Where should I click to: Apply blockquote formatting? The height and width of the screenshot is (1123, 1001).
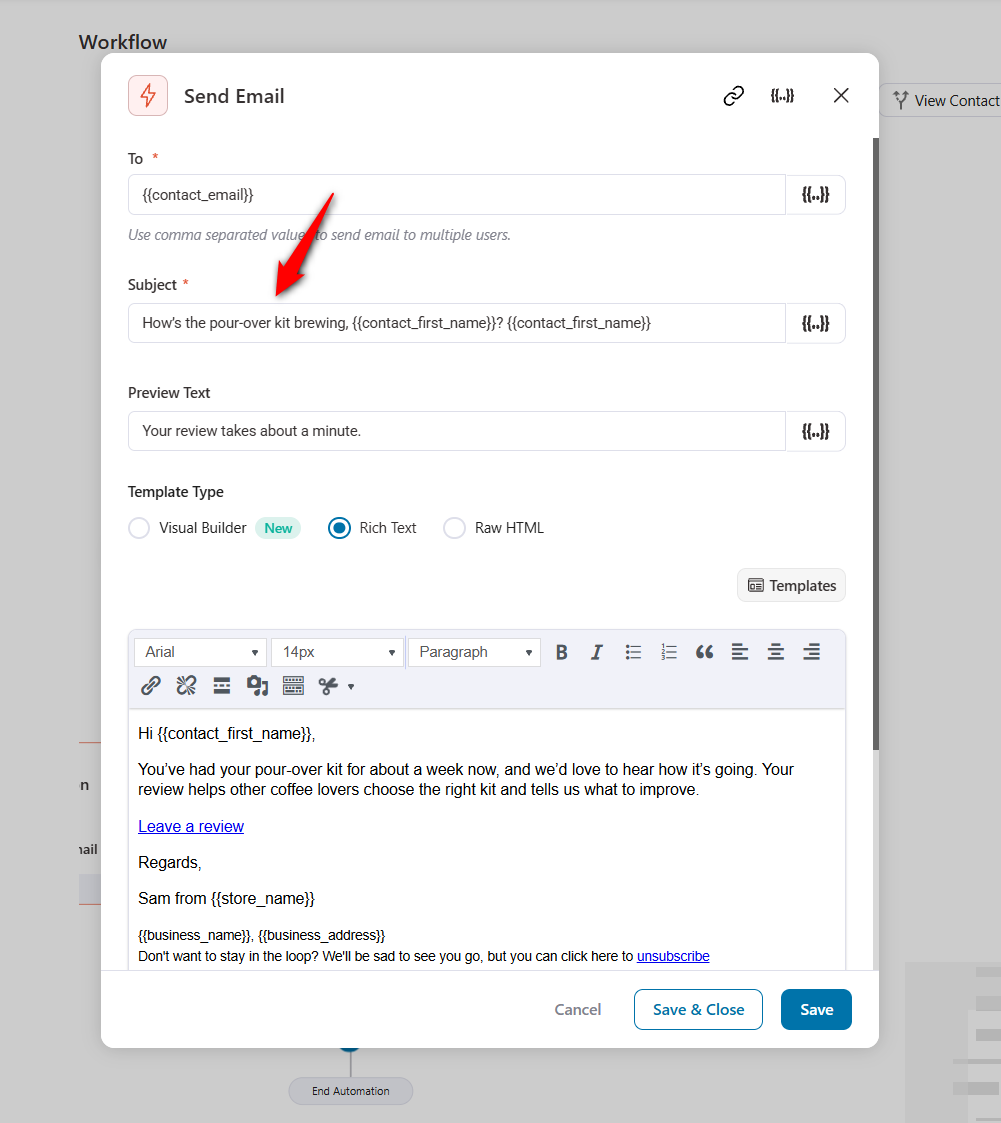(705, 652)
